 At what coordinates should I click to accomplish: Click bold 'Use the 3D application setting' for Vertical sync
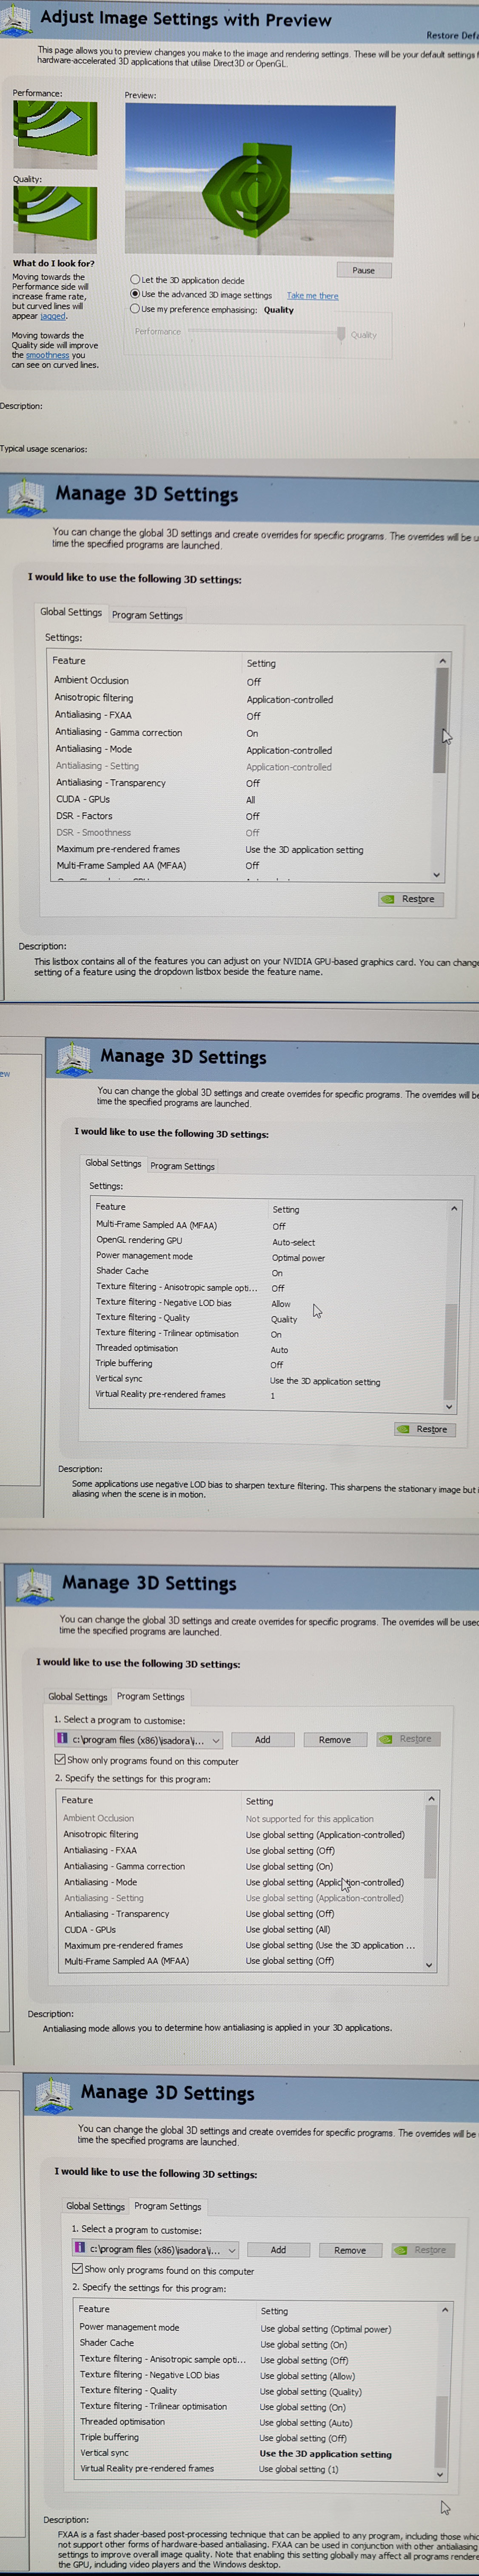(325, 2454)
